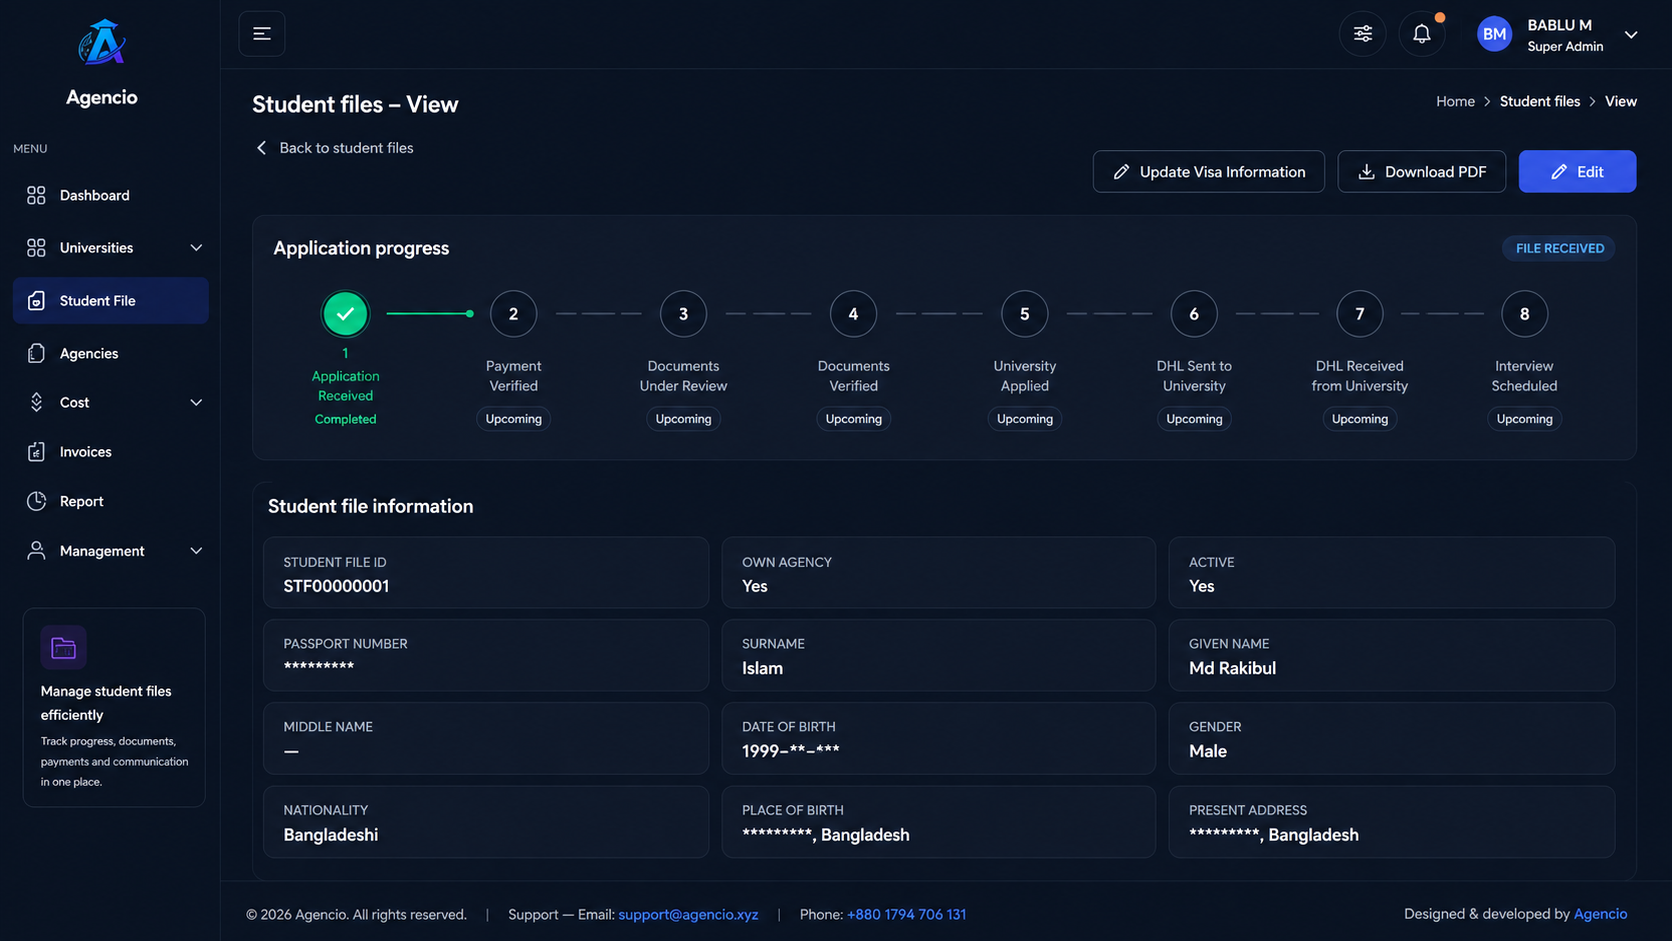Click the download icon in Download PDF
The height and width of the screenshot is (941, 1672).
point(1366,172)
